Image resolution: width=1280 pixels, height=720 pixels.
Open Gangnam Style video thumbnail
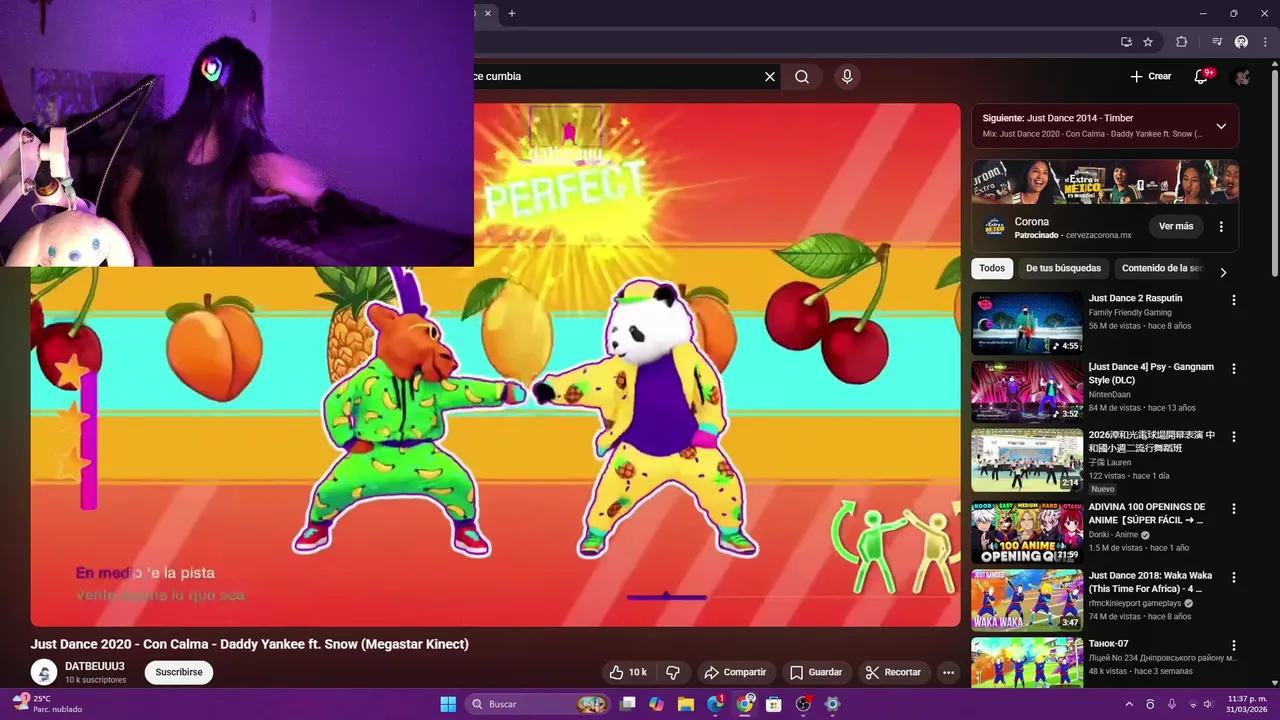[x=1027, y=392]
